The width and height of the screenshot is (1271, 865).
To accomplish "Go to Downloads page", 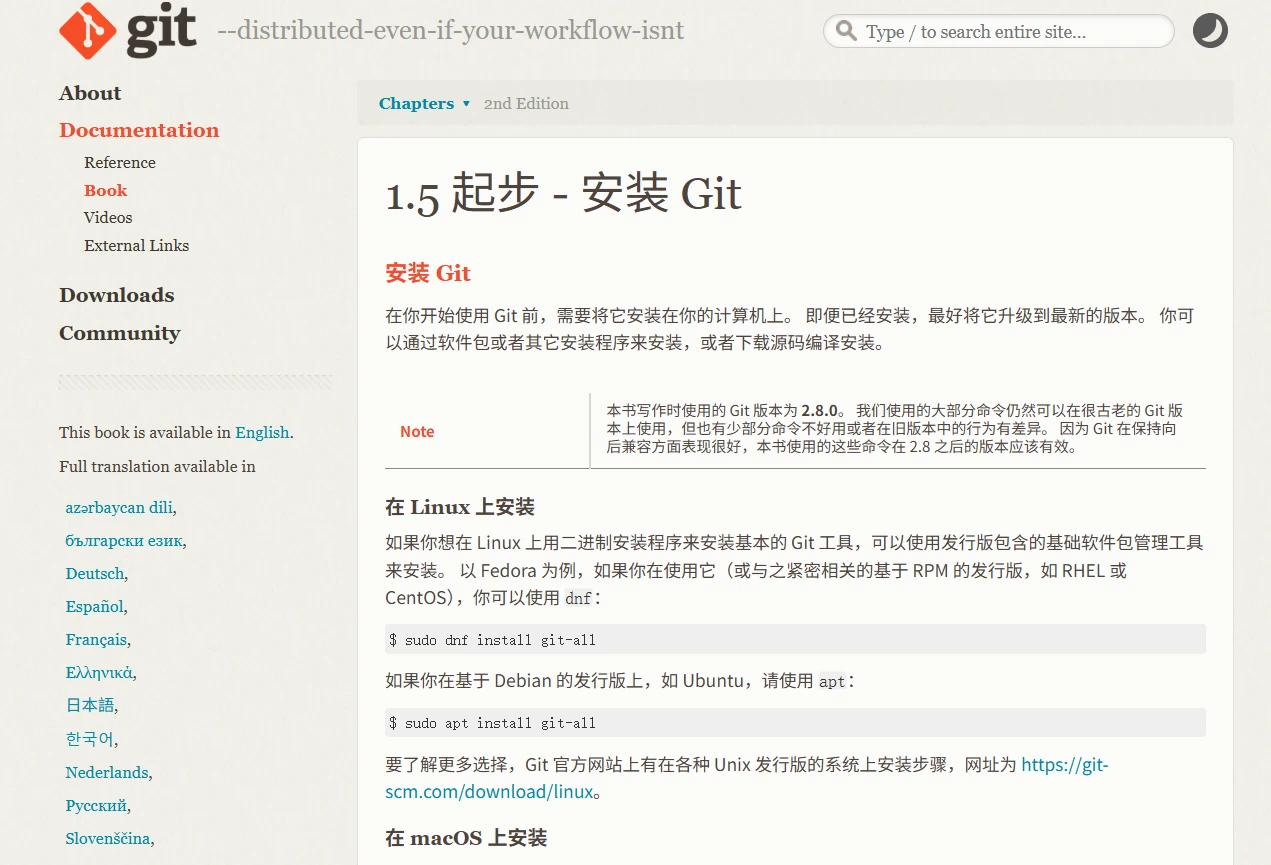I will (x=117, y=295).
